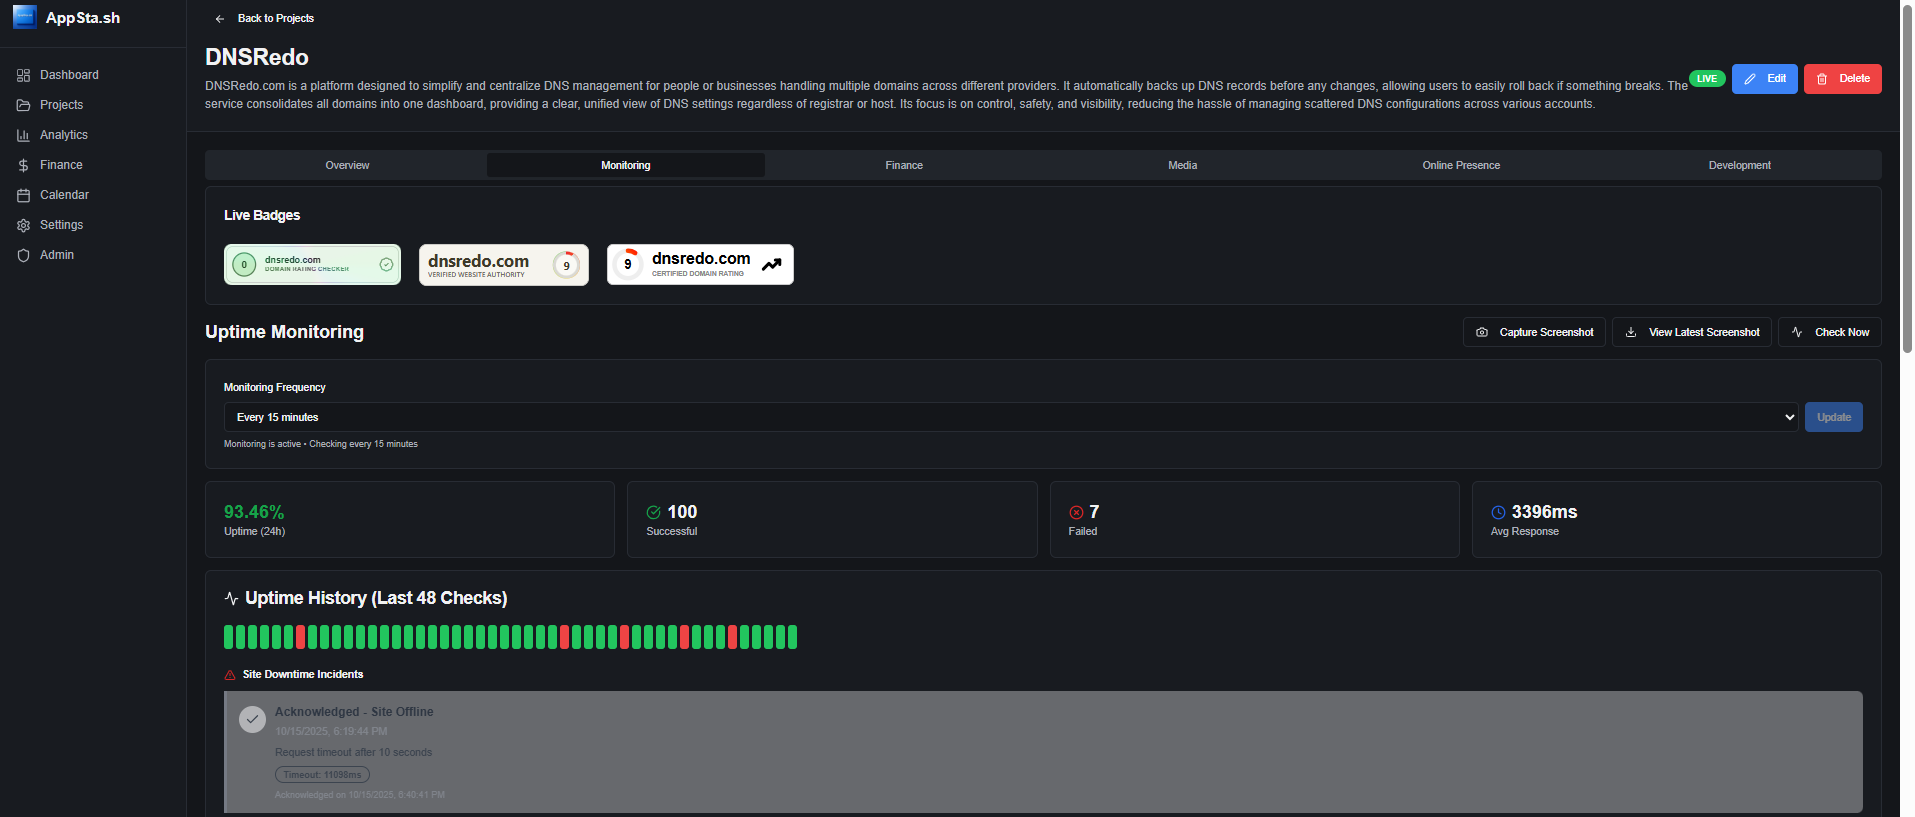Viewport: 1915px width, 817px height.
Task: Click the AppSta.sh logo icon
Action: pyautogui.click(x=25, y=17)
